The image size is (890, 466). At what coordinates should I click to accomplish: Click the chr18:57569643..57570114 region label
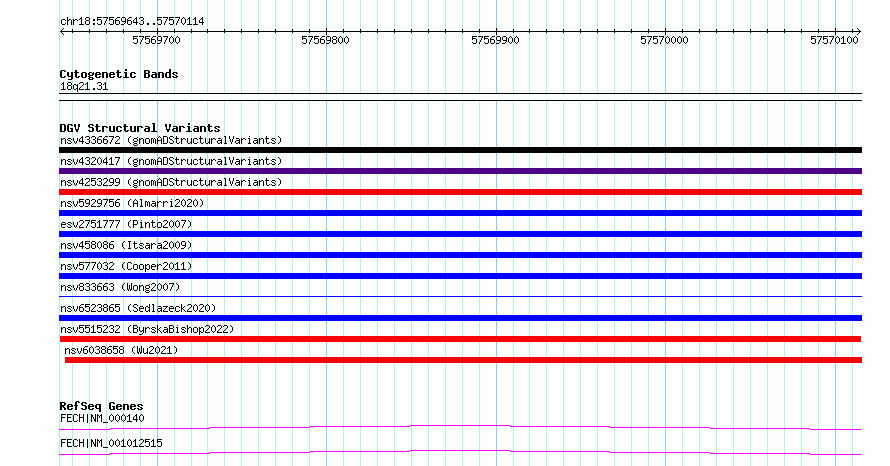tap(132, 22)
